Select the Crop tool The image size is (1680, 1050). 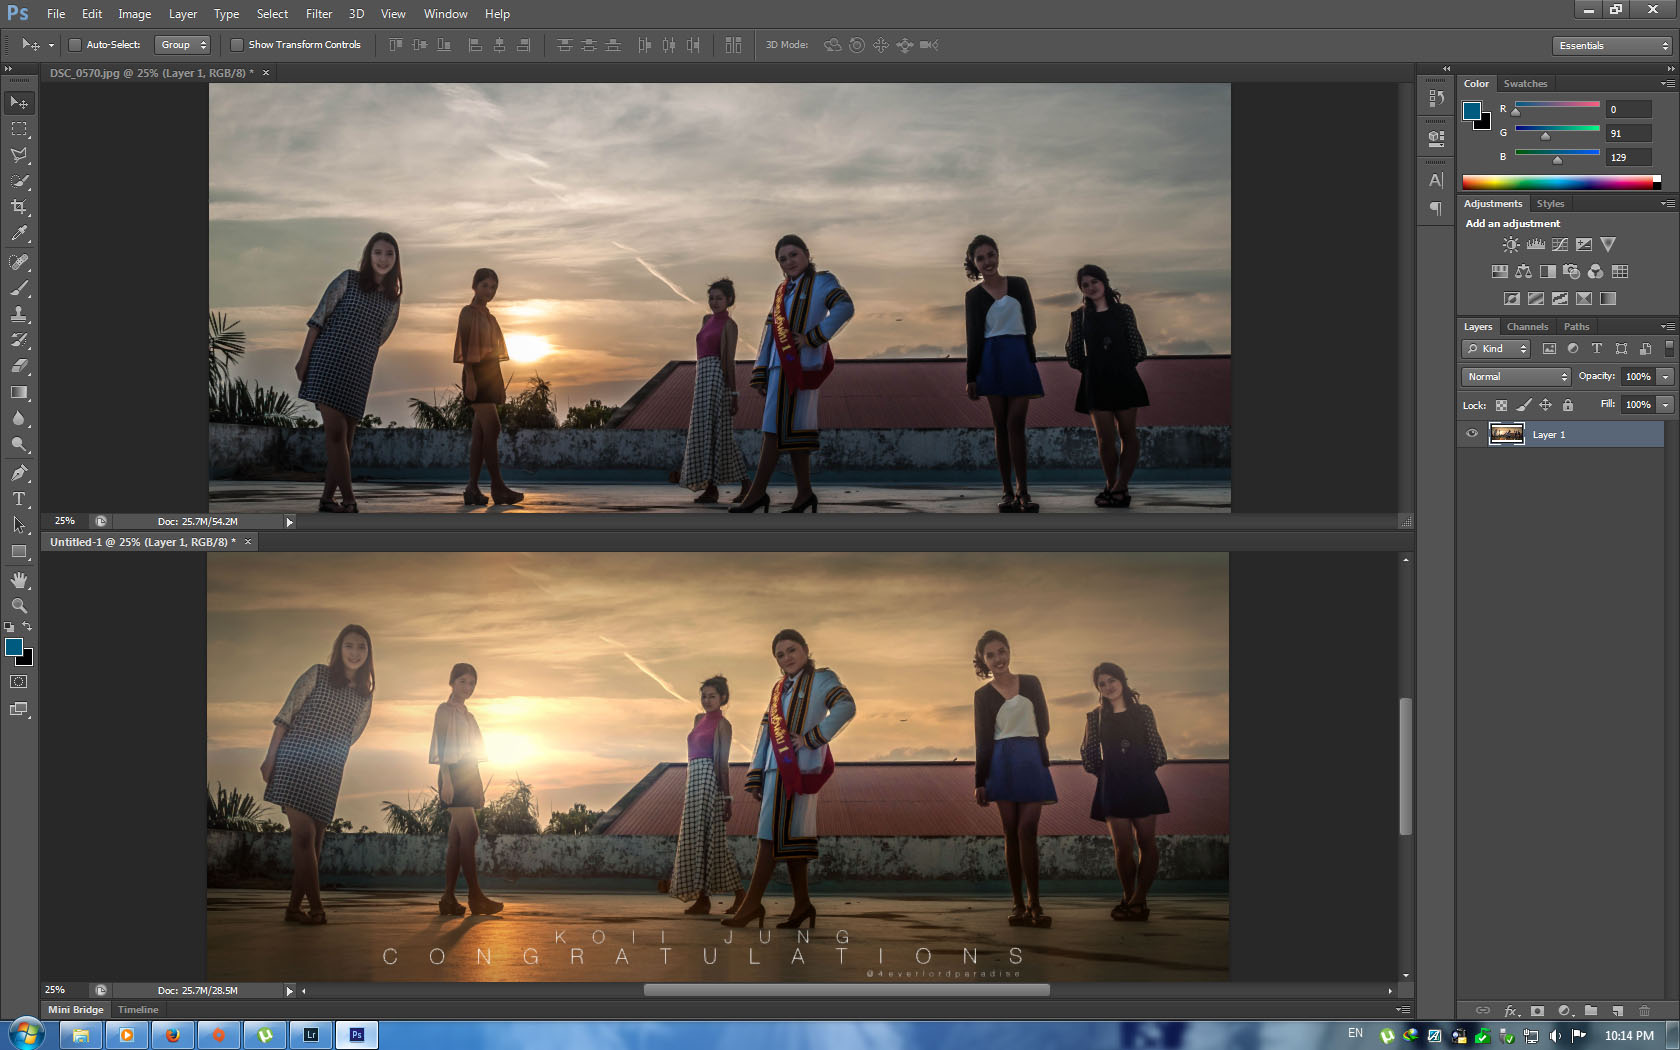(19, 207)
